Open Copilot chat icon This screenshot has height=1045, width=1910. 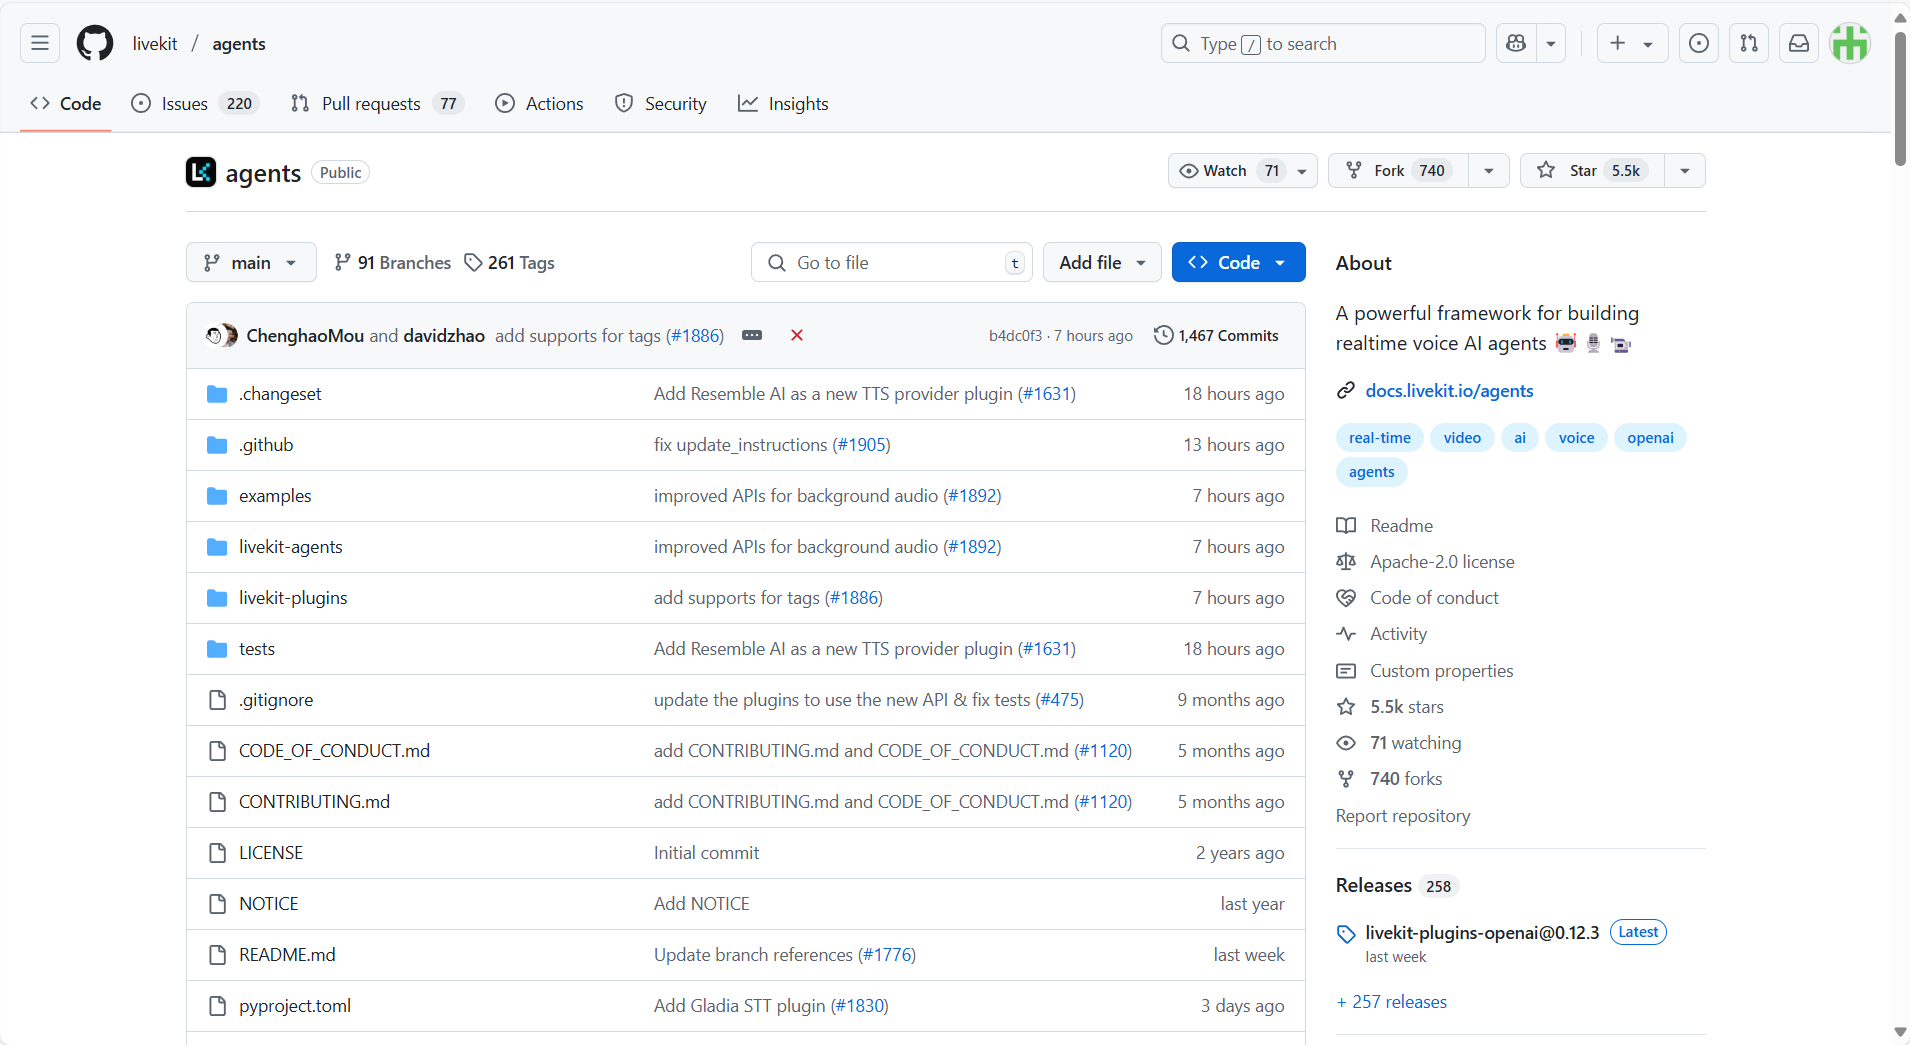tap(1516, 43)
